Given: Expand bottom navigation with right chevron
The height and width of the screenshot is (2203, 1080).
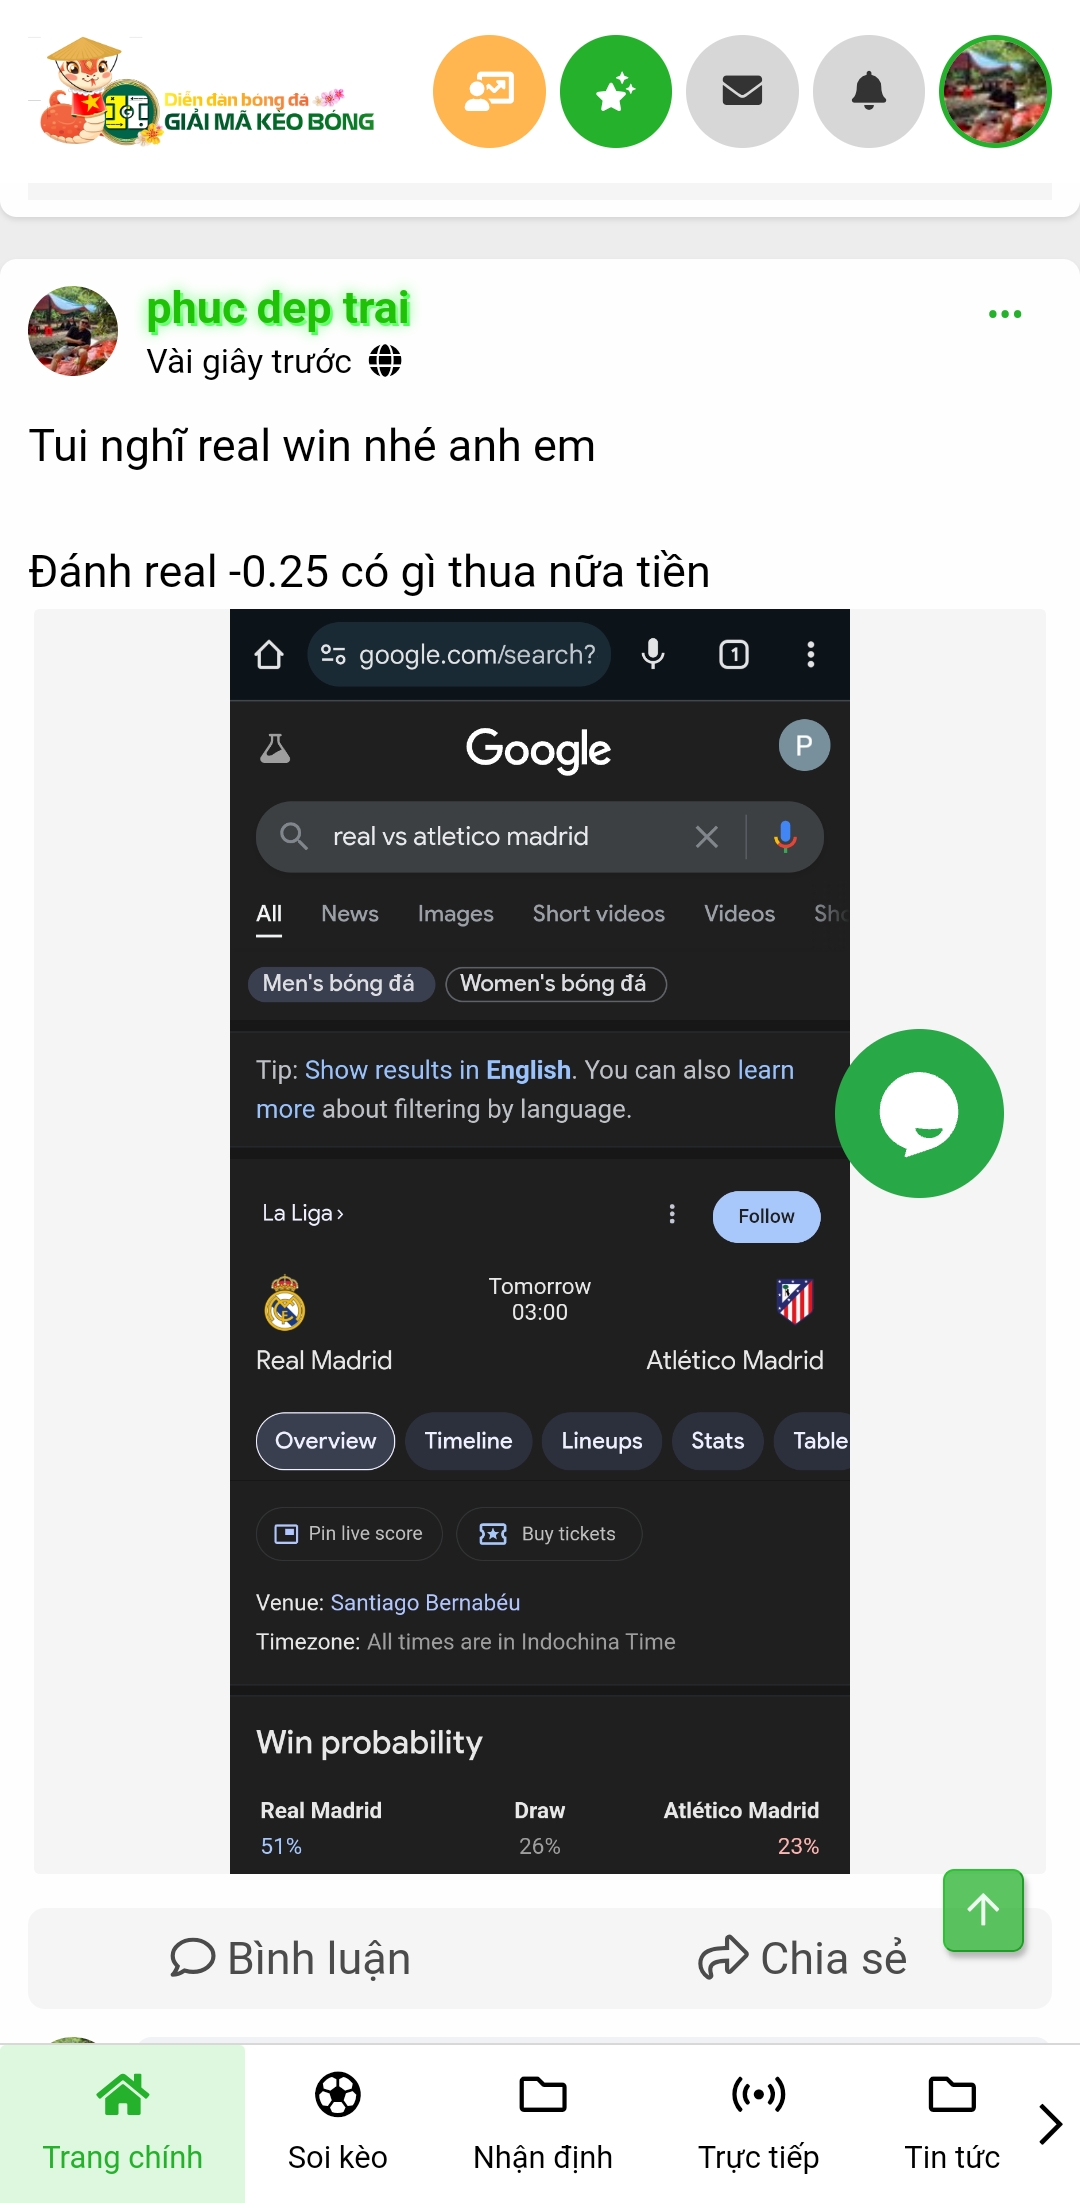Looking at the screenshot, I should point(1050,2124).
